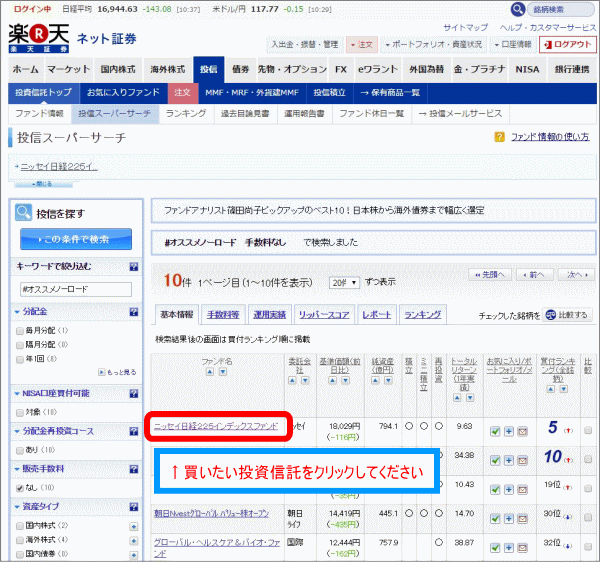Sort 委託会社 column ascending arrow
This screenshot has width=600, height=562.
(292, 380)
